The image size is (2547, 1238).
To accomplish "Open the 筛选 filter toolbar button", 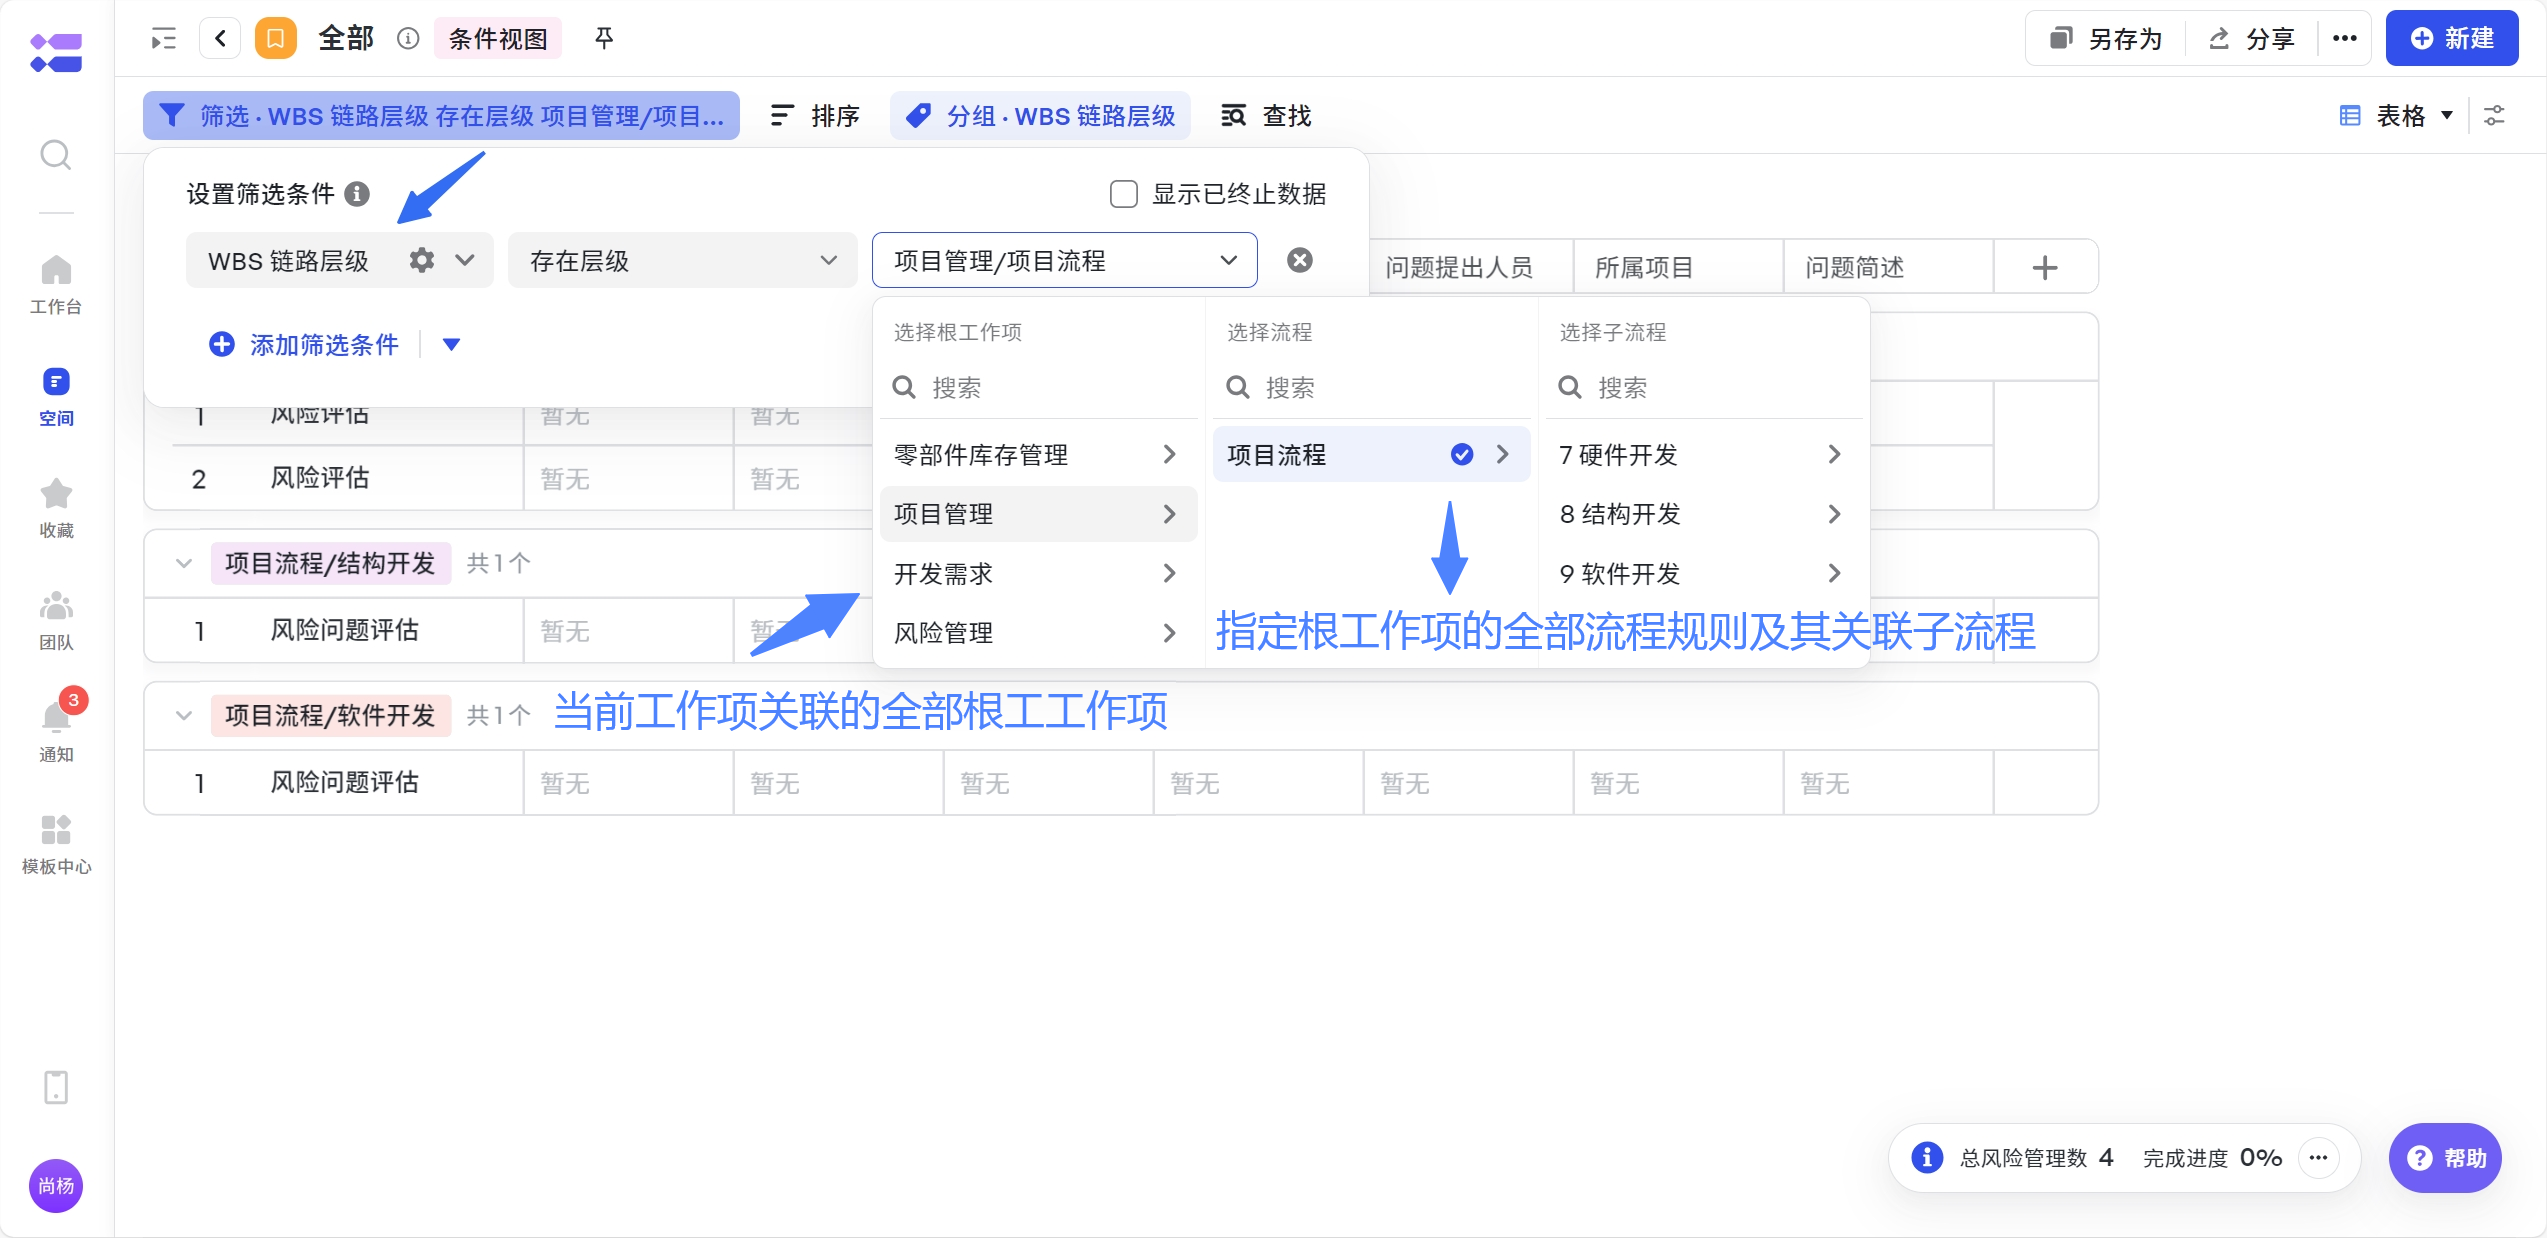I will 441,116.
